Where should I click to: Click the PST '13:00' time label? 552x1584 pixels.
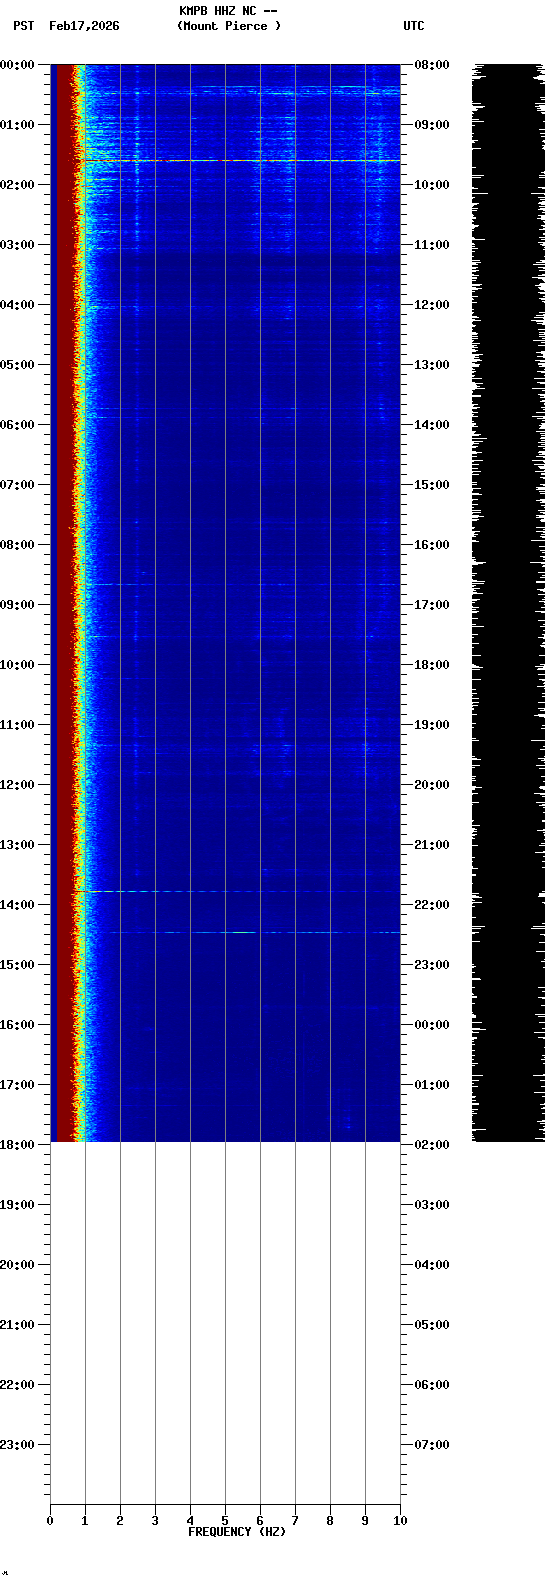[18, 845]
